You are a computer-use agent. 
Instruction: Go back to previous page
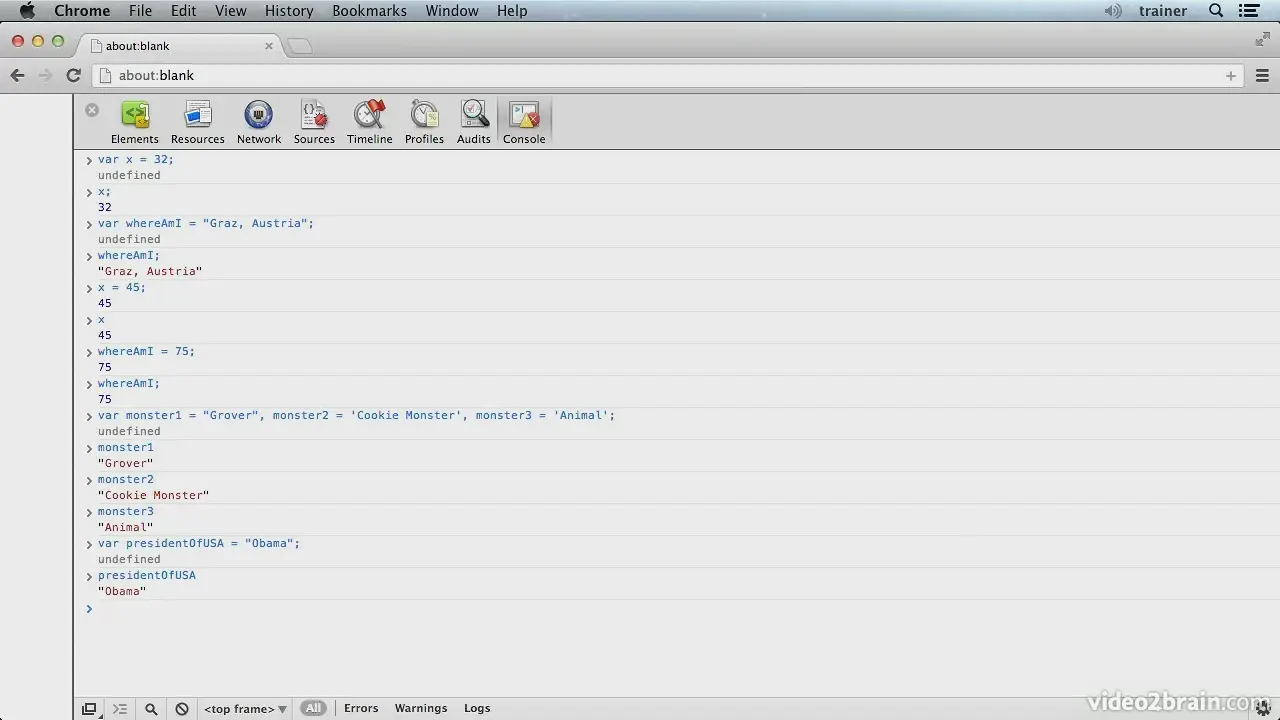tap(17, 75)
